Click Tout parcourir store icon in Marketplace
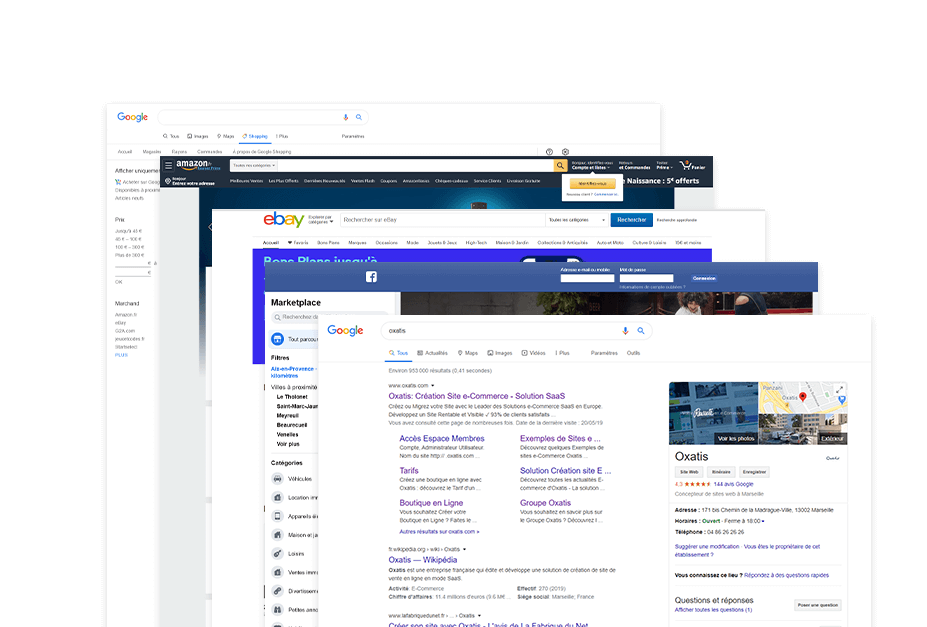The height and width of the screenshot is (627, 927). [x=277, y=339]
